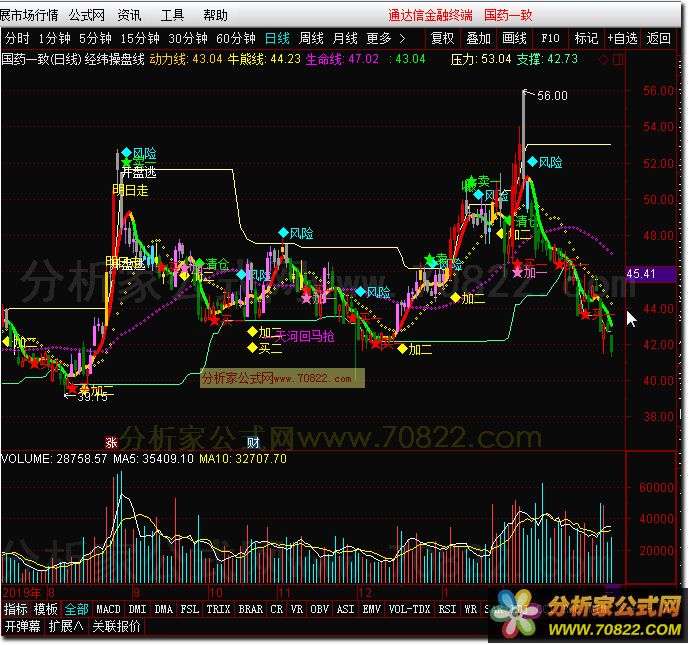Click the 支撑: 42.73 value

coord(547,59)
